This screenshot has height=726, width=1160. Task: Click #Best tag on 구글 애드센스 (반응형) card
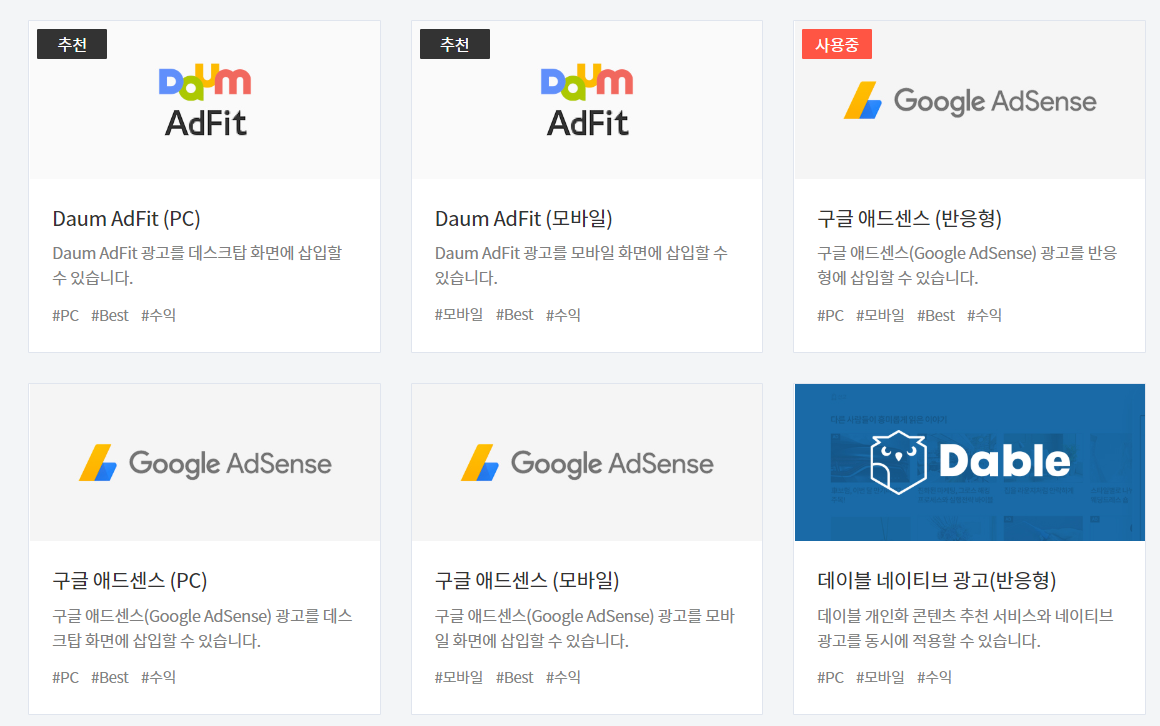tap(936, 315)
